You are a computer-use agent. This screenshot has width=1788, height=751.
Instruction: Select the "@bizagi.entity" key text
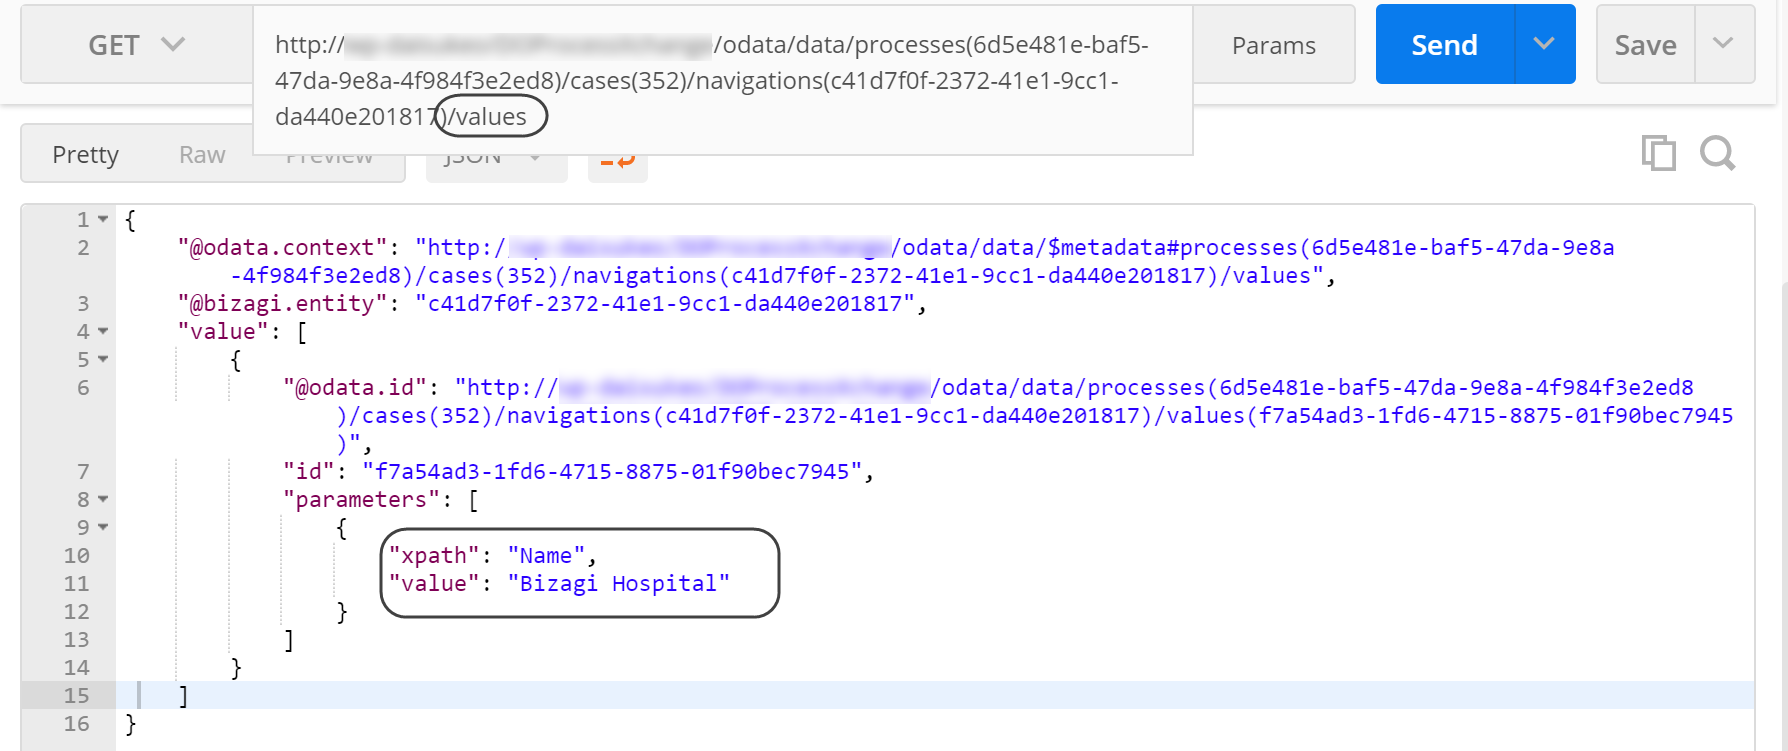(283, 303)
